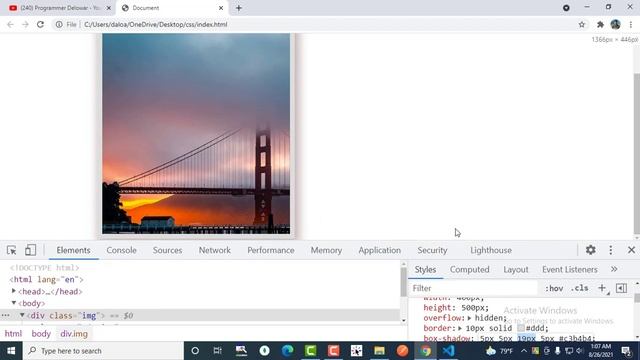The image size is (640, 360).
Task: Open the Extensions puzzle icon
Action: tap(600, 24)
